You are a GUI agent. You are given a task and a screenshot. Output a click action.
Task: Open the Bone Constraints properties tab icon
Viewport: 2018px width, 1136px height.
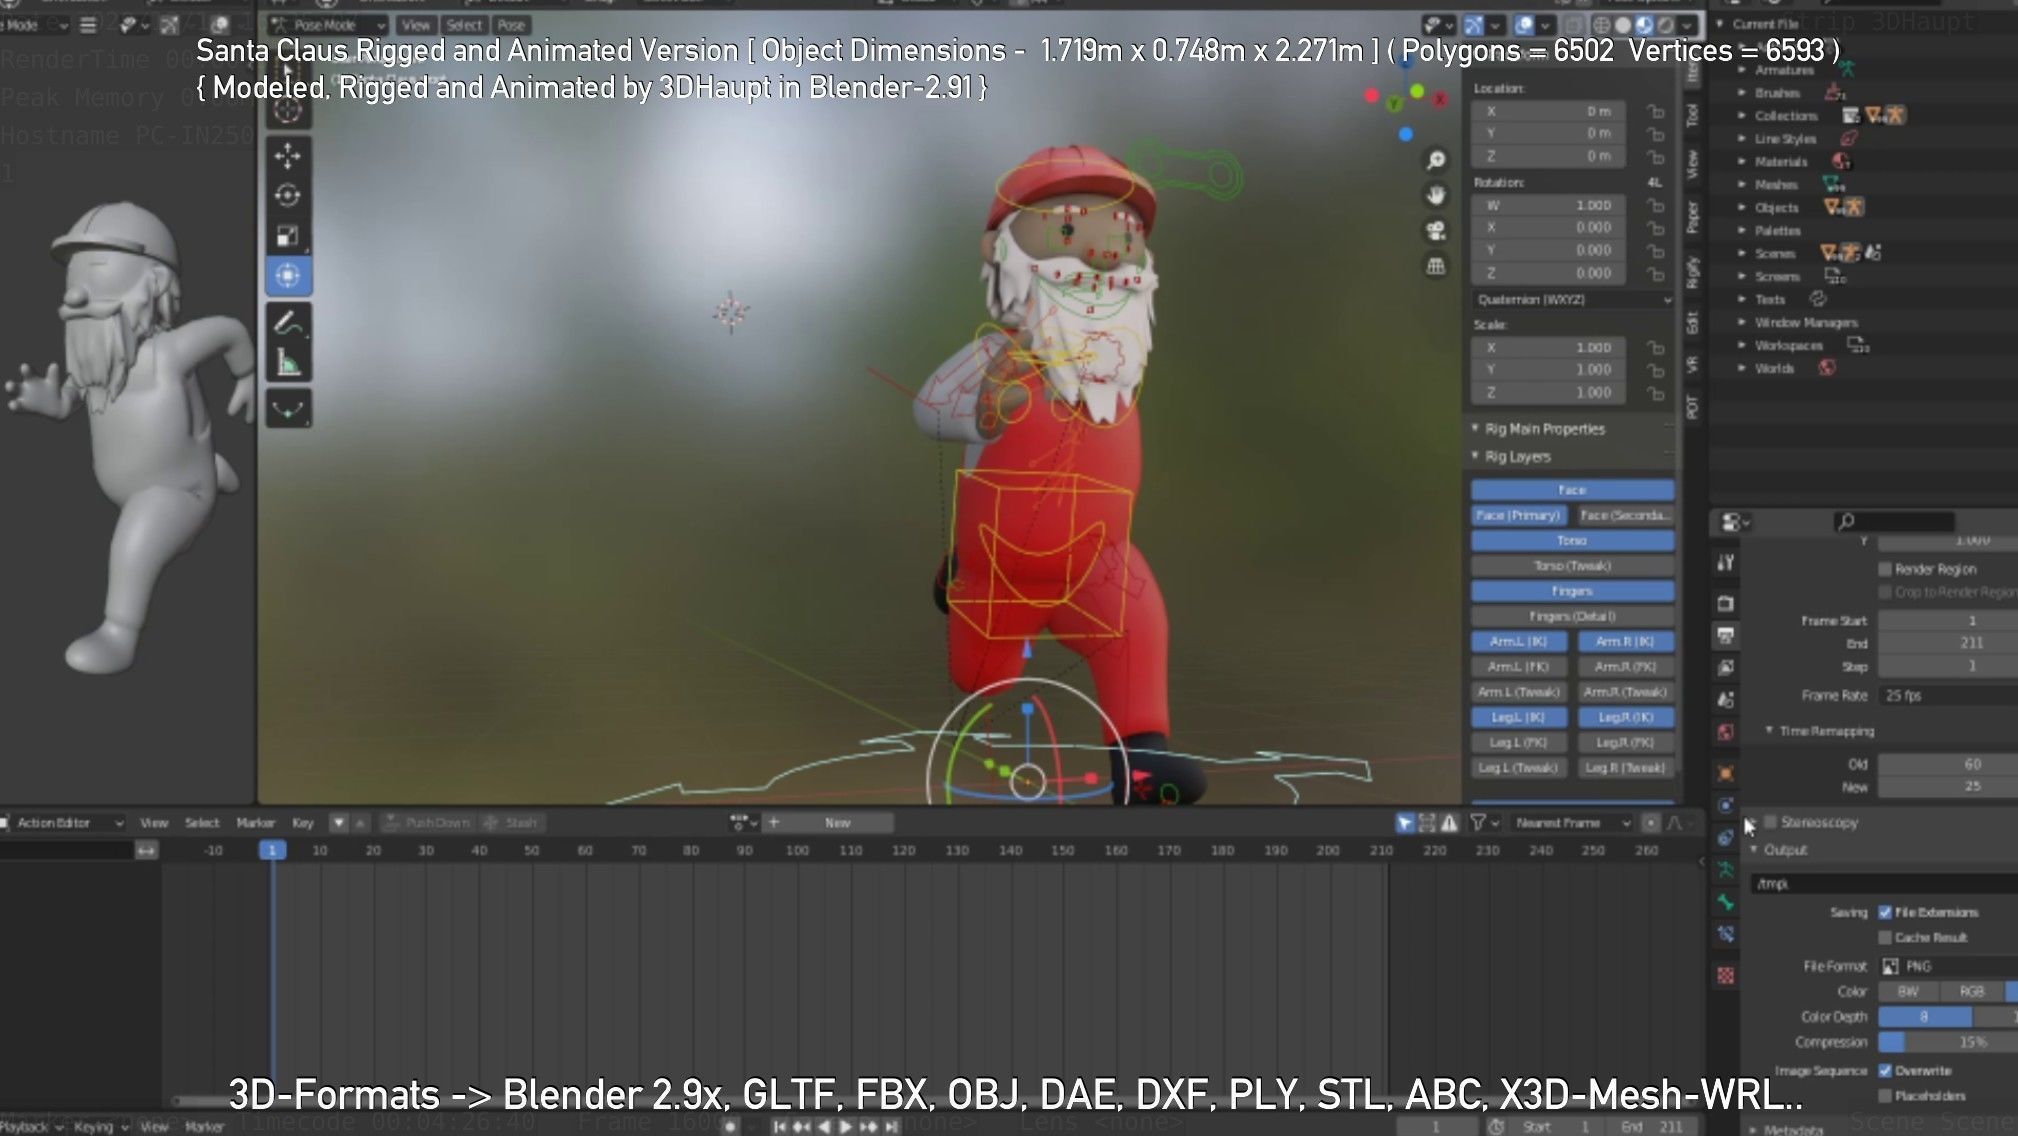click(1726, 934)
